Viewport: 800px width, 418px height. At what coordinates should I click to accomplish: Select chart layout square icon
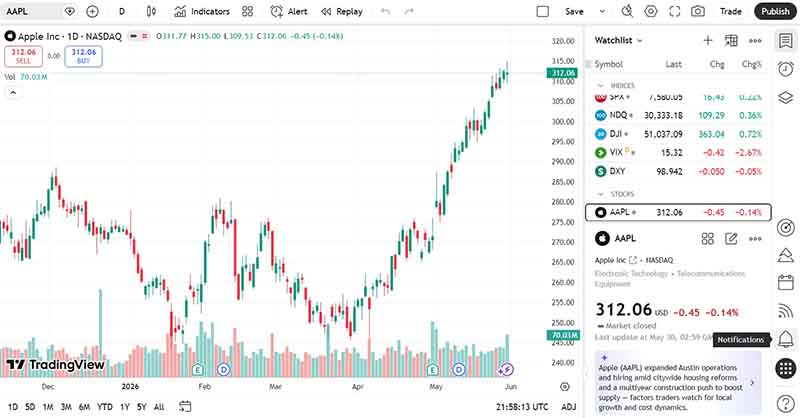coord(543,11)
